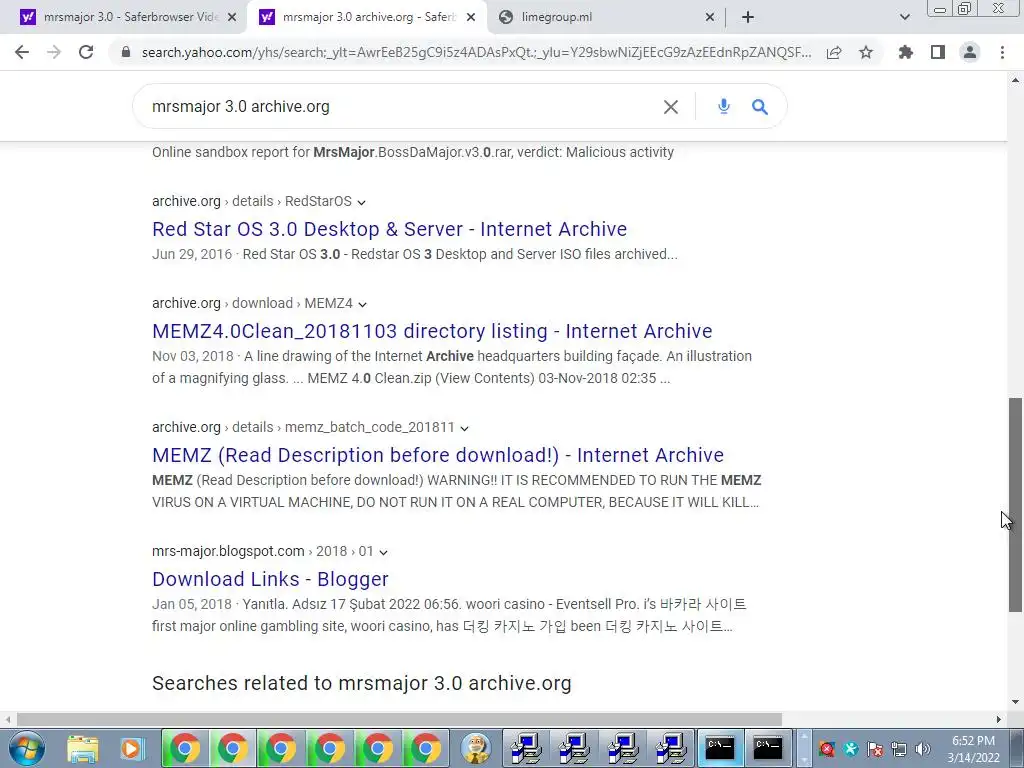Image resolution: width=1024 pixels, height=768 pixels.
Task: Expand options arrow next to MEMZ4 result
Action: (x=362, y=304)
